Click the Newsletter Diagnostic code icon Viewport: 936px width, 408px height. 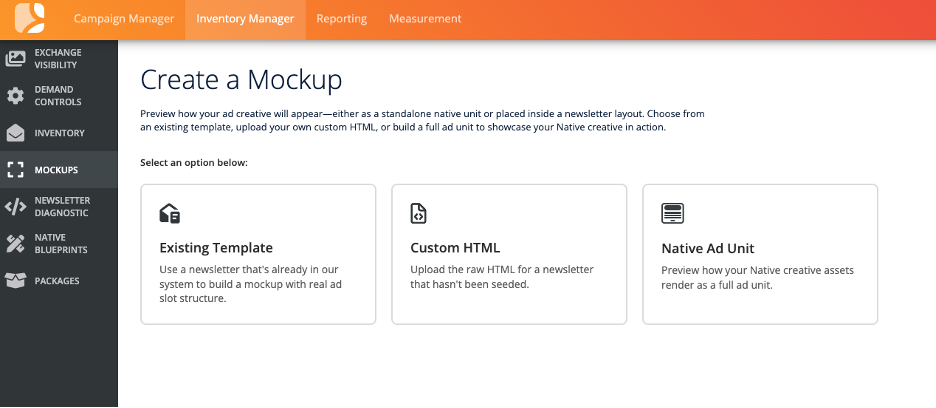click(x=15, y=207)
